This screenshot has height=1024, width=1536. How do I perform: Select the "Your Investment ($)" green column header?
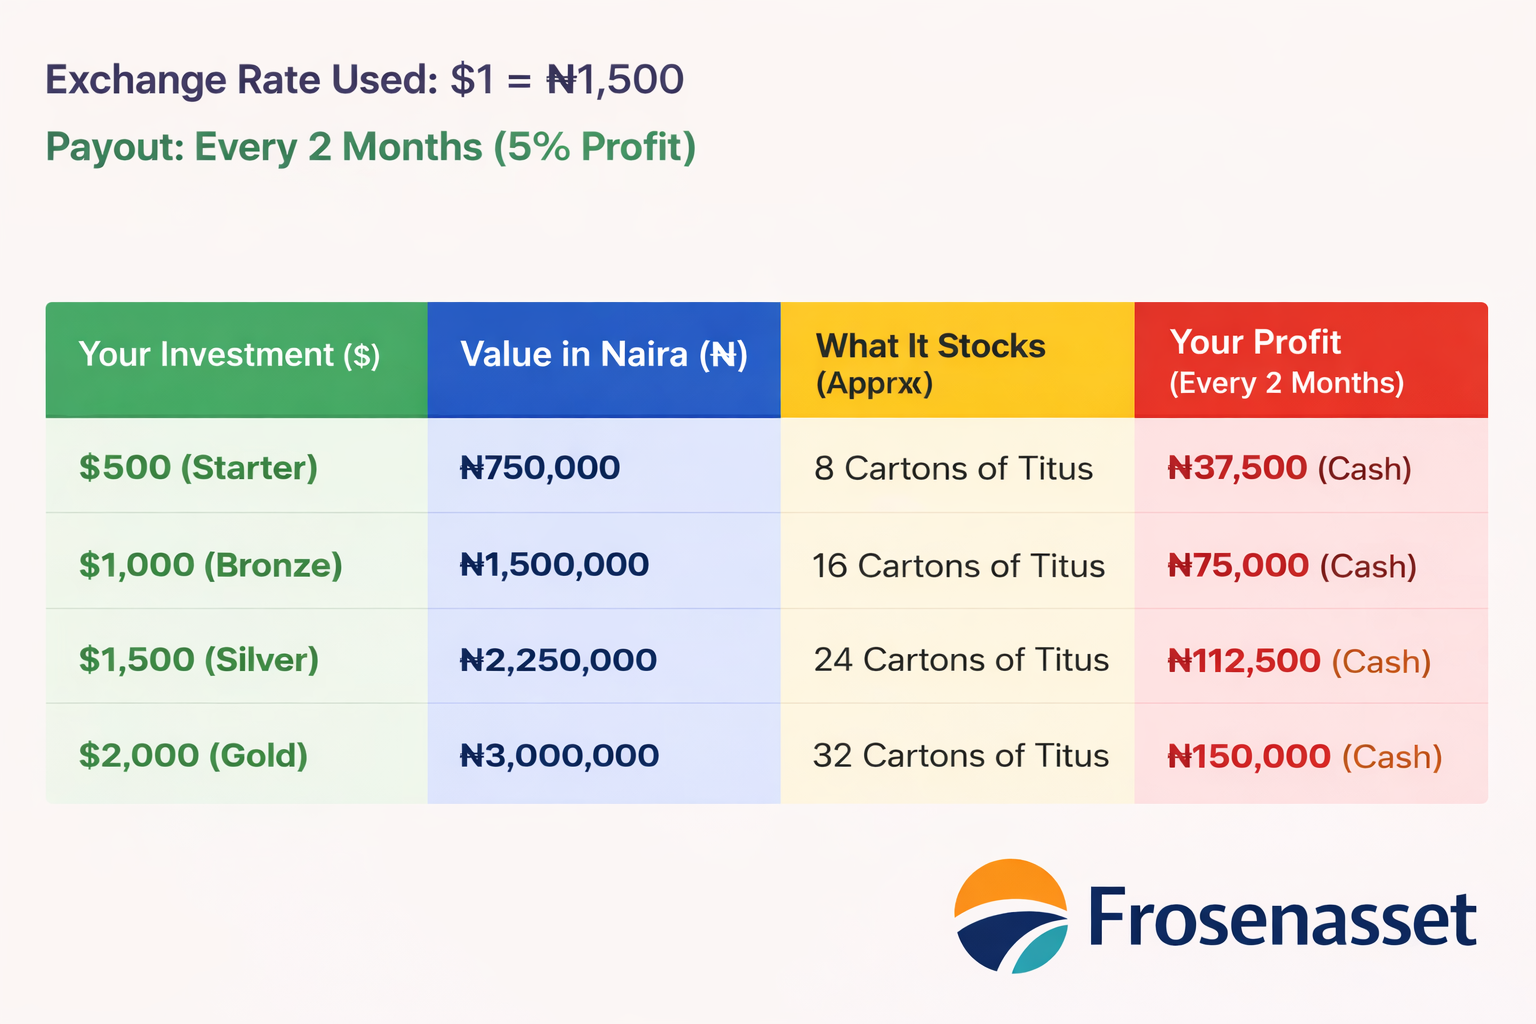(x=229, y=355)
